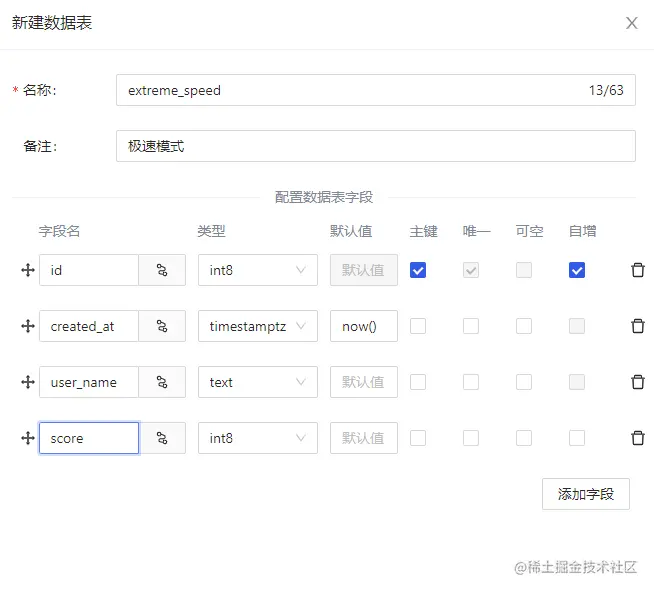
Task: Delete the id field row
Action: (637, 270)
